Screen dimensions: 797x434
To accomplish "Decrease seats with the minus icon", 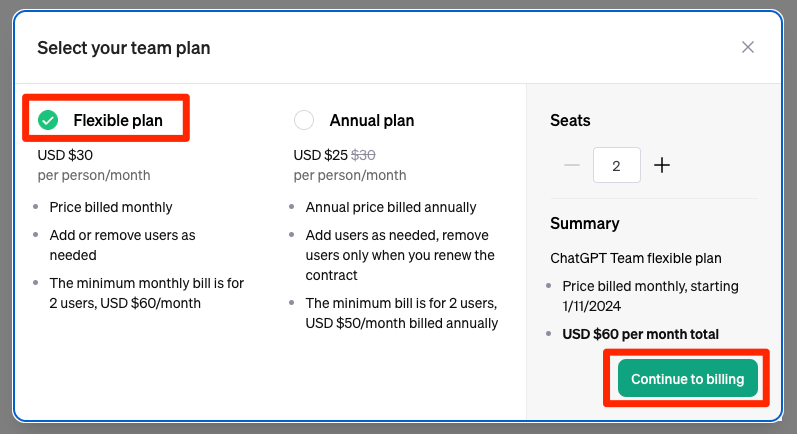I will (x=572, y=165).
